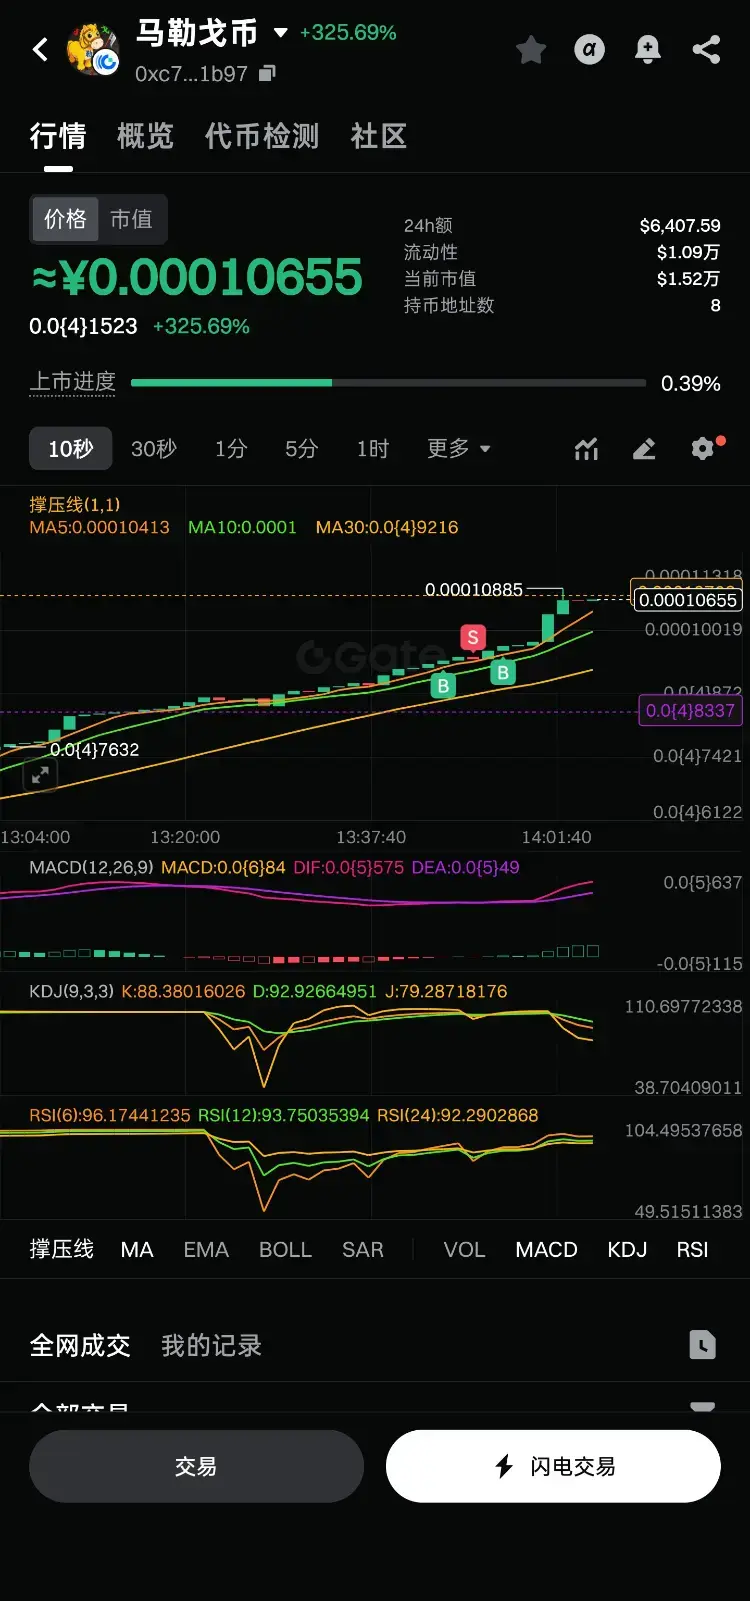The height and width of the screenshot is (1602, 750).
Task: Toggle the MACD sub-indicator
Action: [x=546, y=1249]
